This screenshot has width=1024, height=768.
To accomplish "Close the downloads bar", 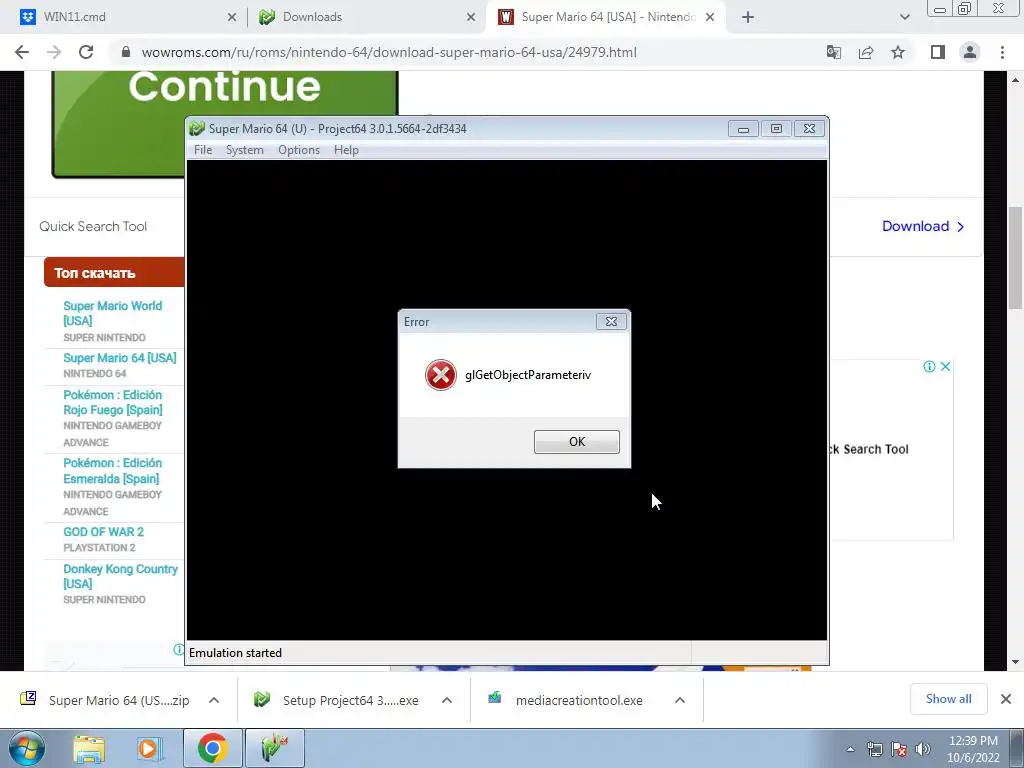I will point(1006,699).
